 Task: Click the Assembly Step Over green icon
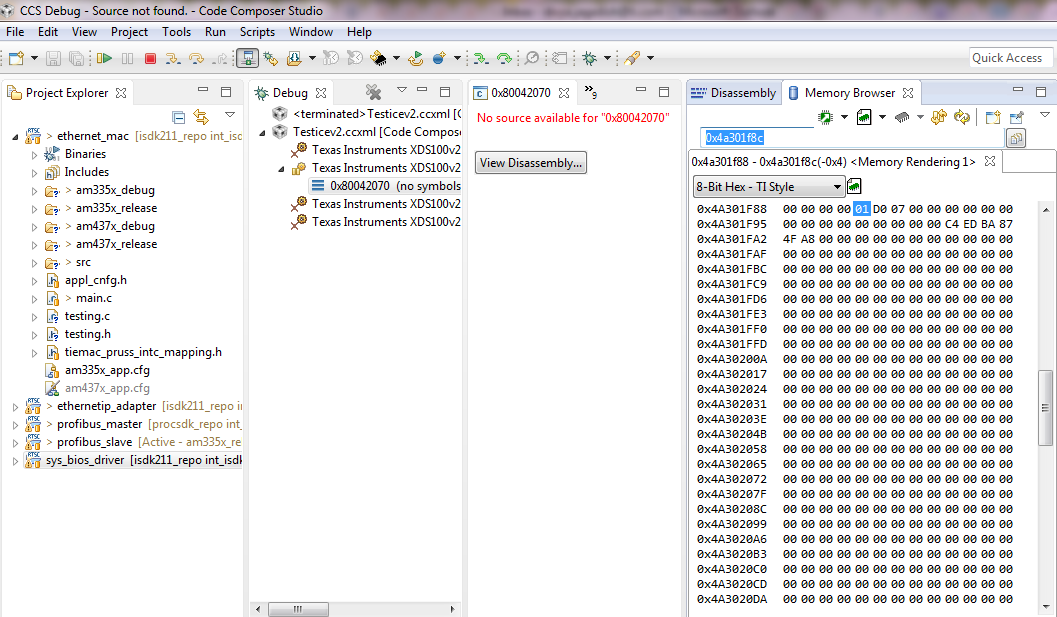(x=504, y=59)
